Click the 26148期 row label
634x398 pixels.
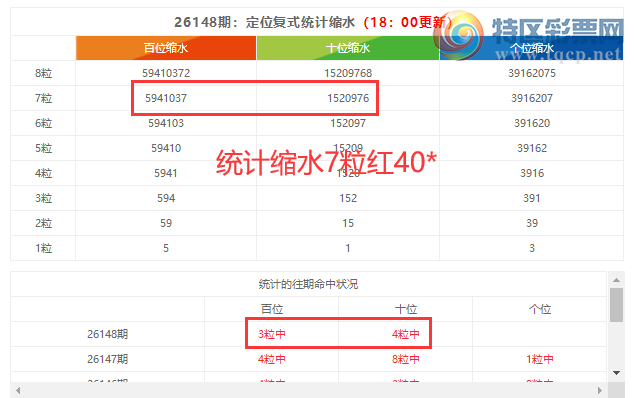click(x=108, y=334)
